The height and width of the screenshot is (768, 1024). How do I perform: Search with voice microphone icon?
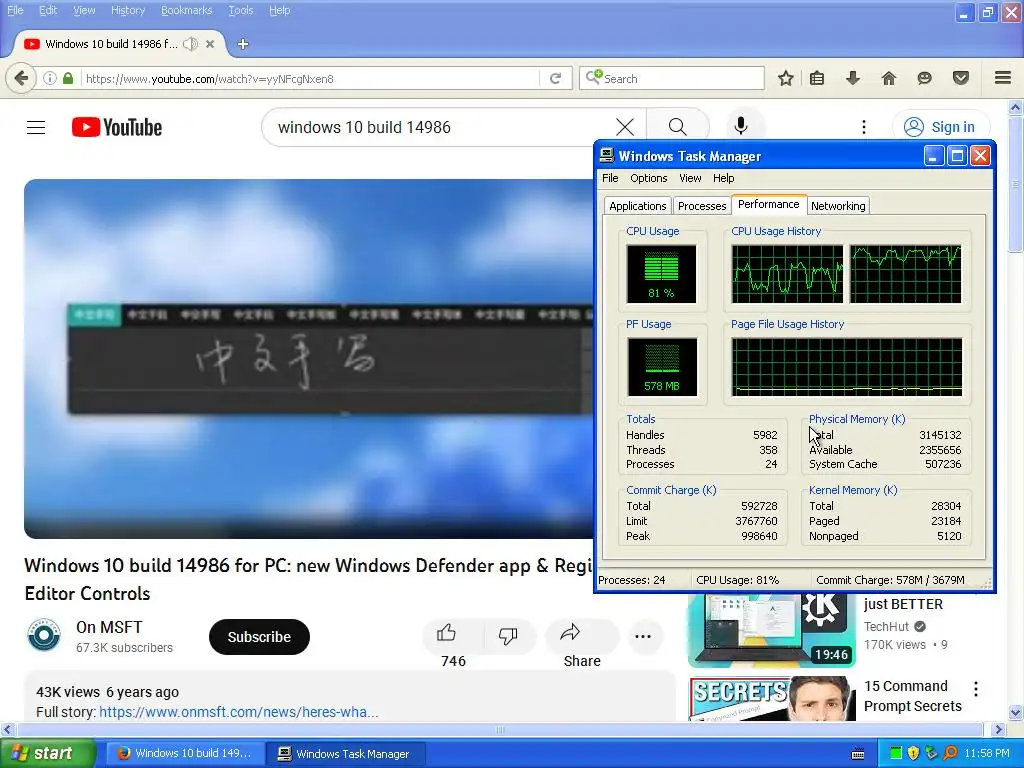pyautogui.click(x=741, y=126)
